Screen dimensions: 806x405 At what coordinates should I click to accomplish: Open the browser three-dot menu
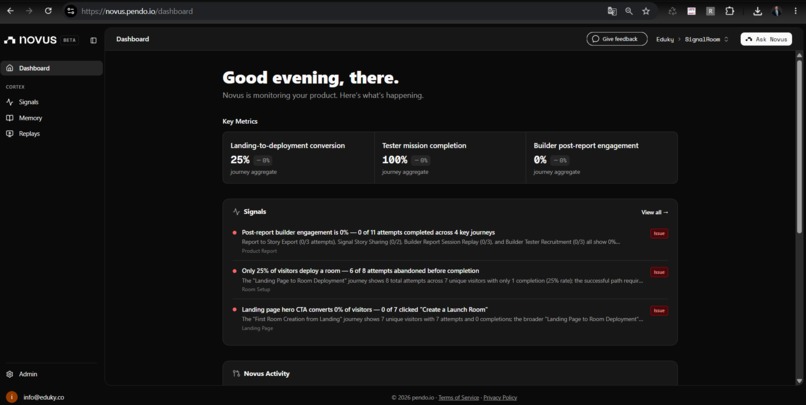795,11
